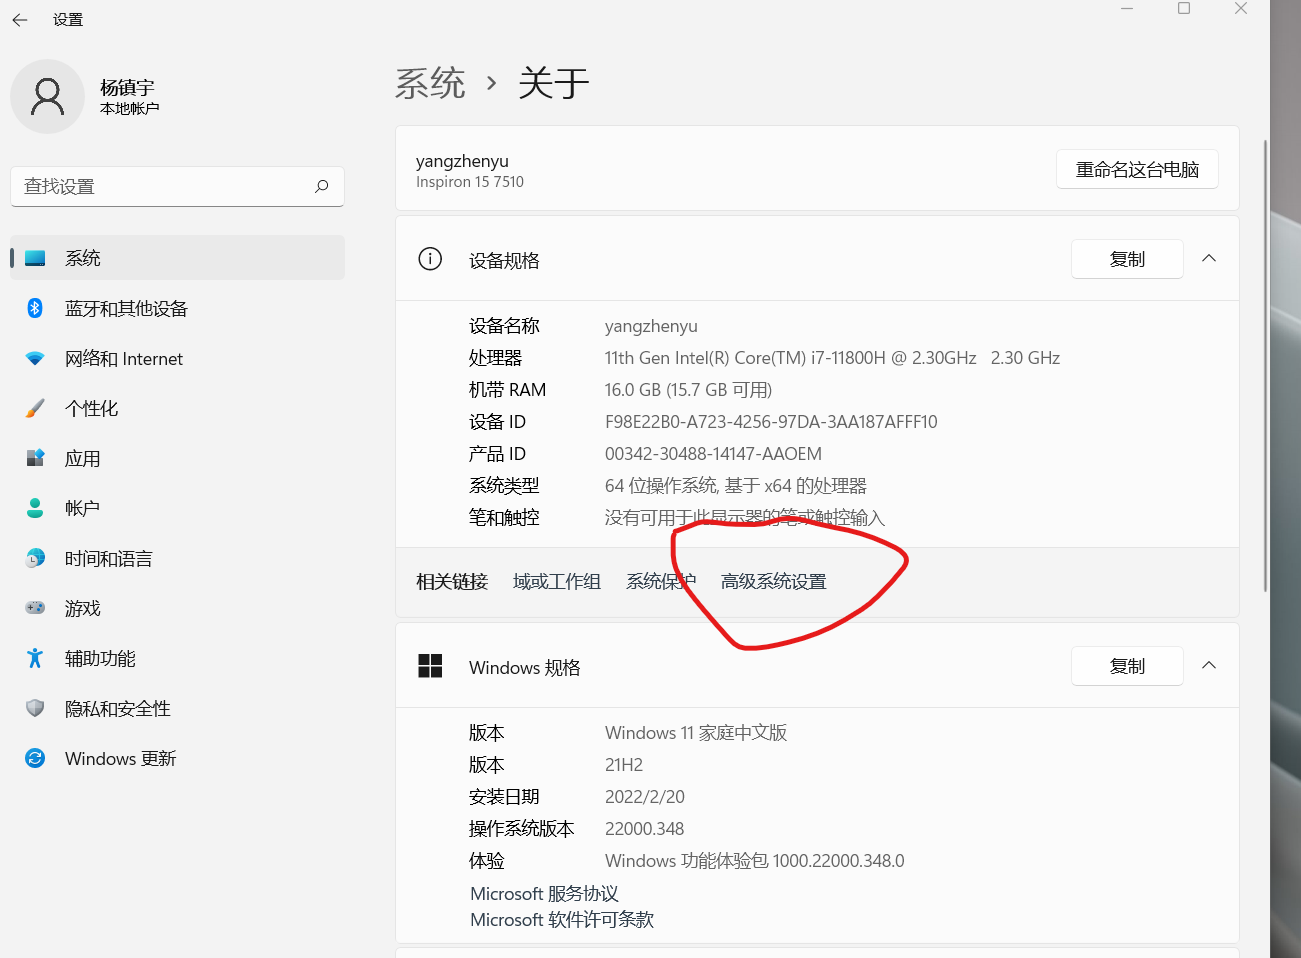The image size is (1301, 958).
Task: Maximize the Settings window
Action: 1184,8
